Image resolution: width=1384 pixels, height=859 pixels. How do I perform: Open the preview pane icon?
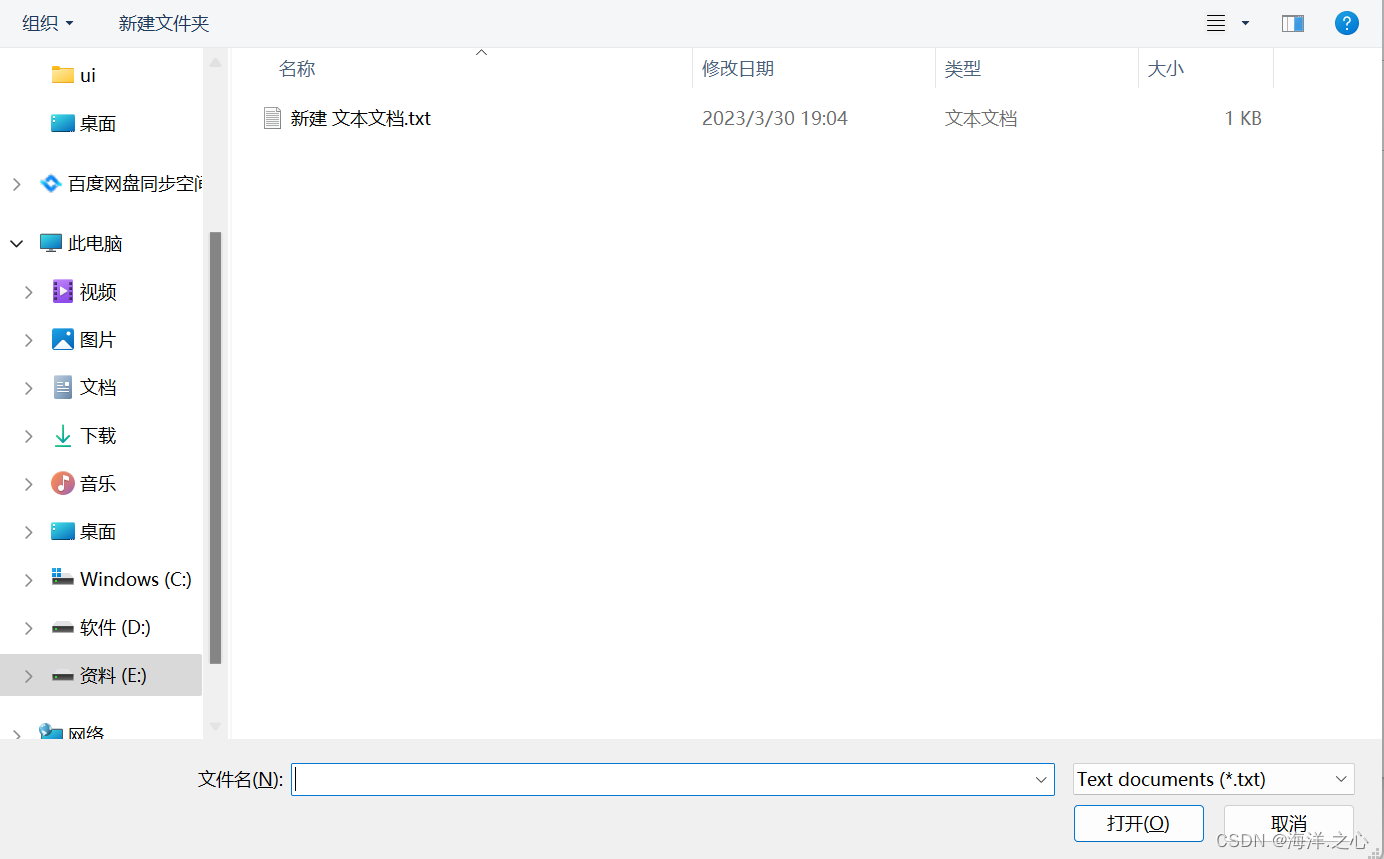click(1292, 22)
